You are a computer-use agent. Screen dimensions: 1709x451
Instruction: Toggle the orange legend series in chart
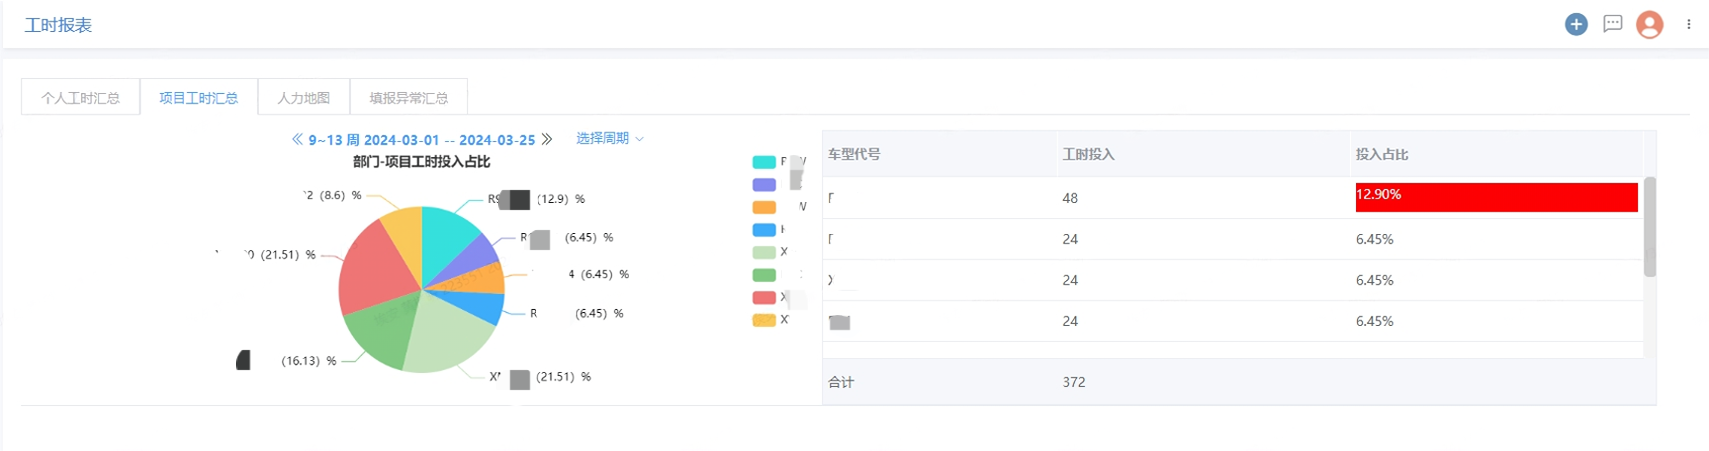pos(764,207)
